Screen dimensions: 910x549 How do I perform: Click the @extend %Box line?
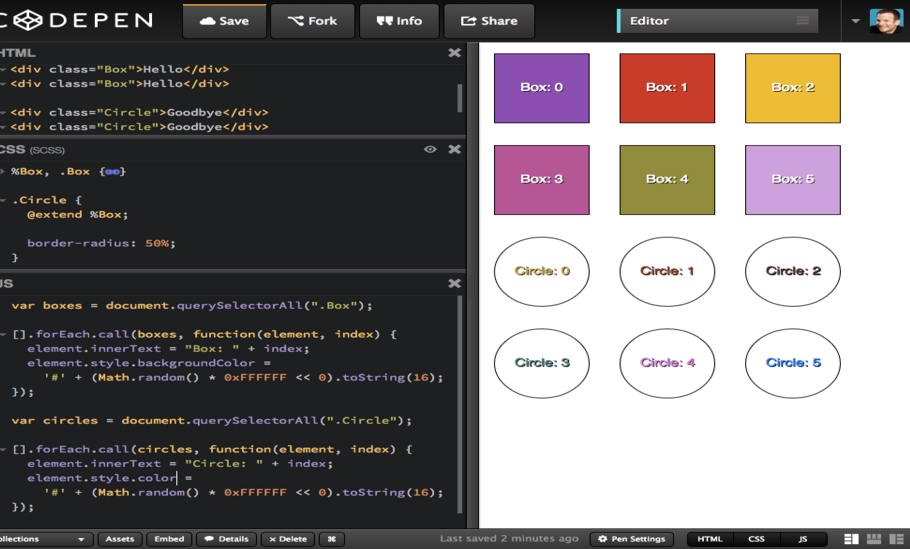(x=77, y=215)
